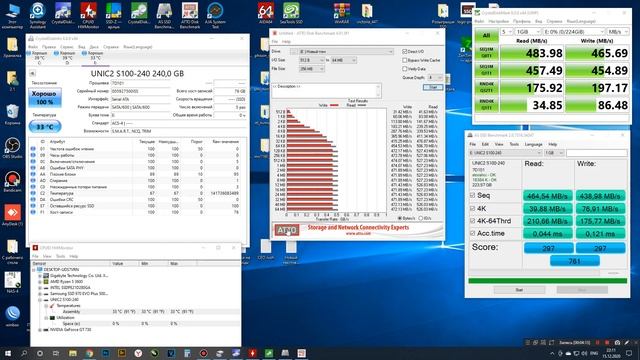Open the Файл menu in CrystalDiskInfo
Screen dimensions: 640x360
(33, 47)
